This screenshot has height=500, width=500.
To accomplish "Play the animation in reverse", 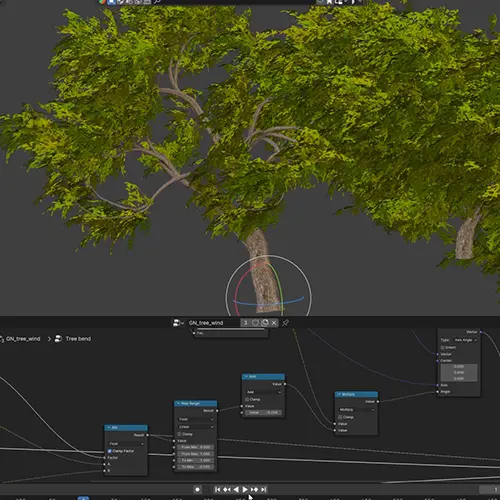I will point(236,489).
